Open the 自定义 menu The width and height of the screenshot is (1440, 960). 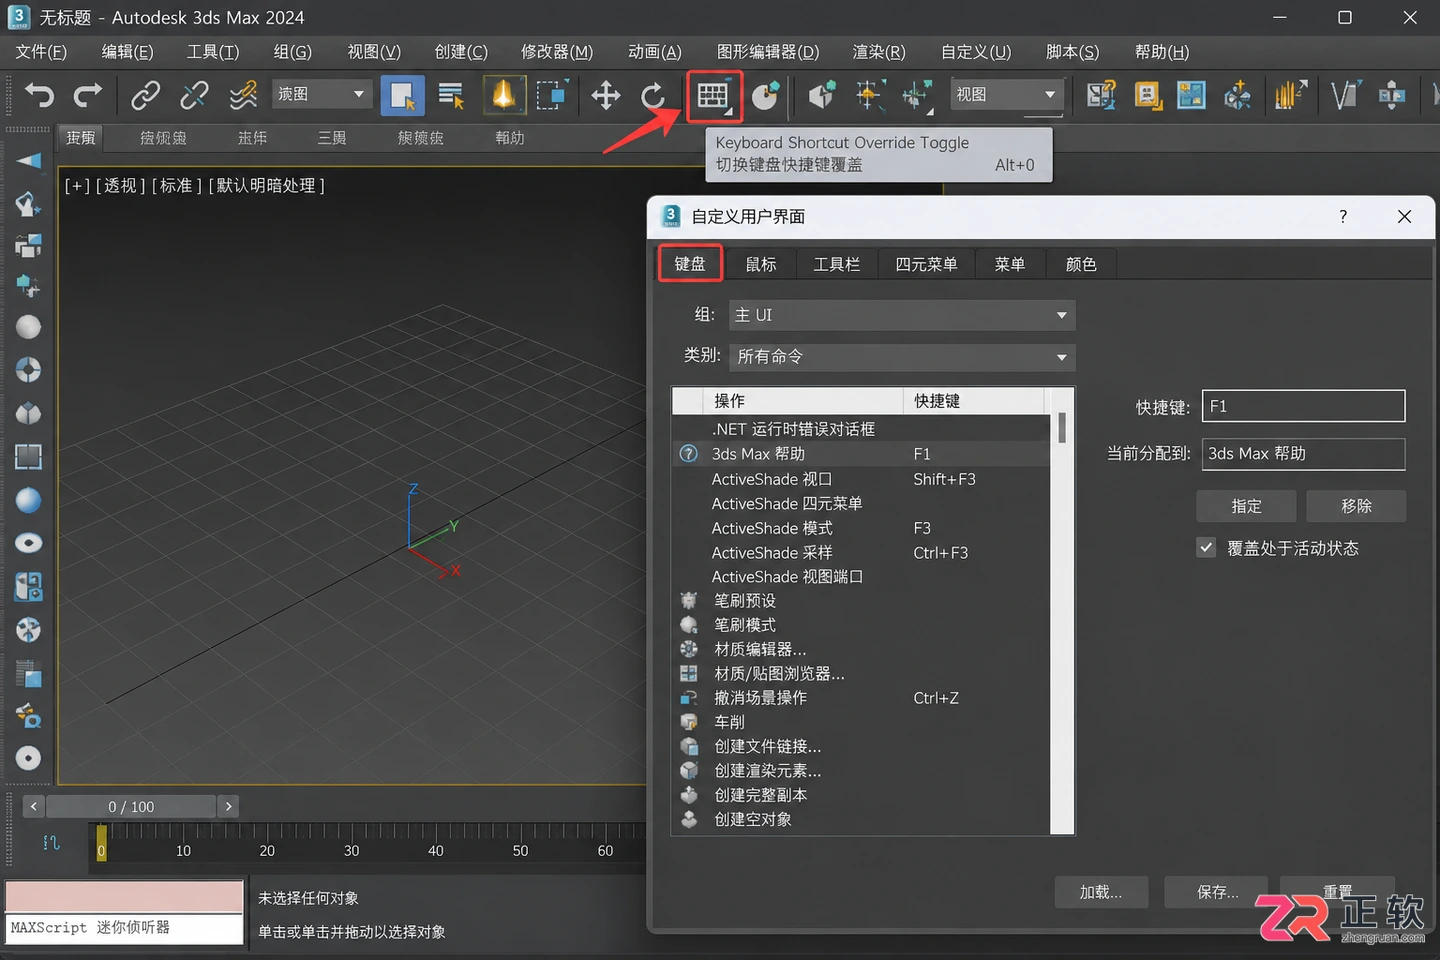(976, 52)
